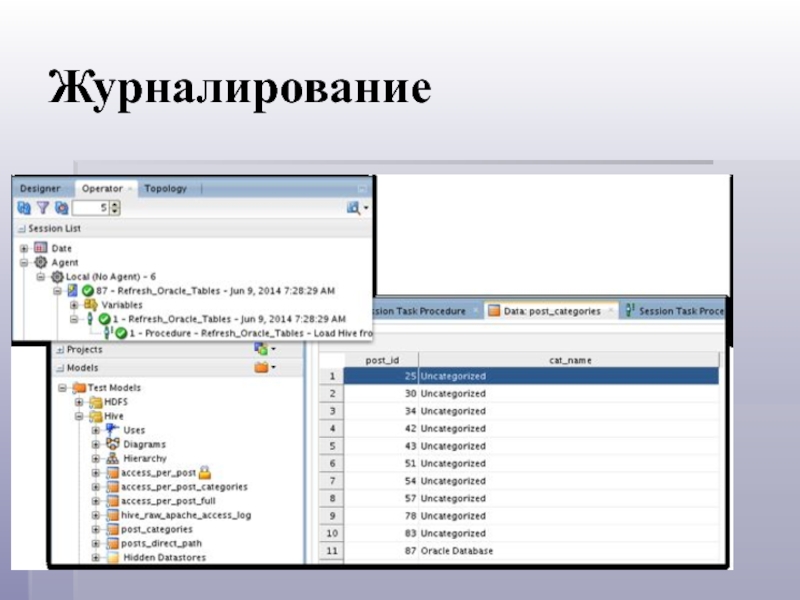Click the filter funnel icon in Operator toolbar
The image size is (800, 600).
[x=42, y=208]
